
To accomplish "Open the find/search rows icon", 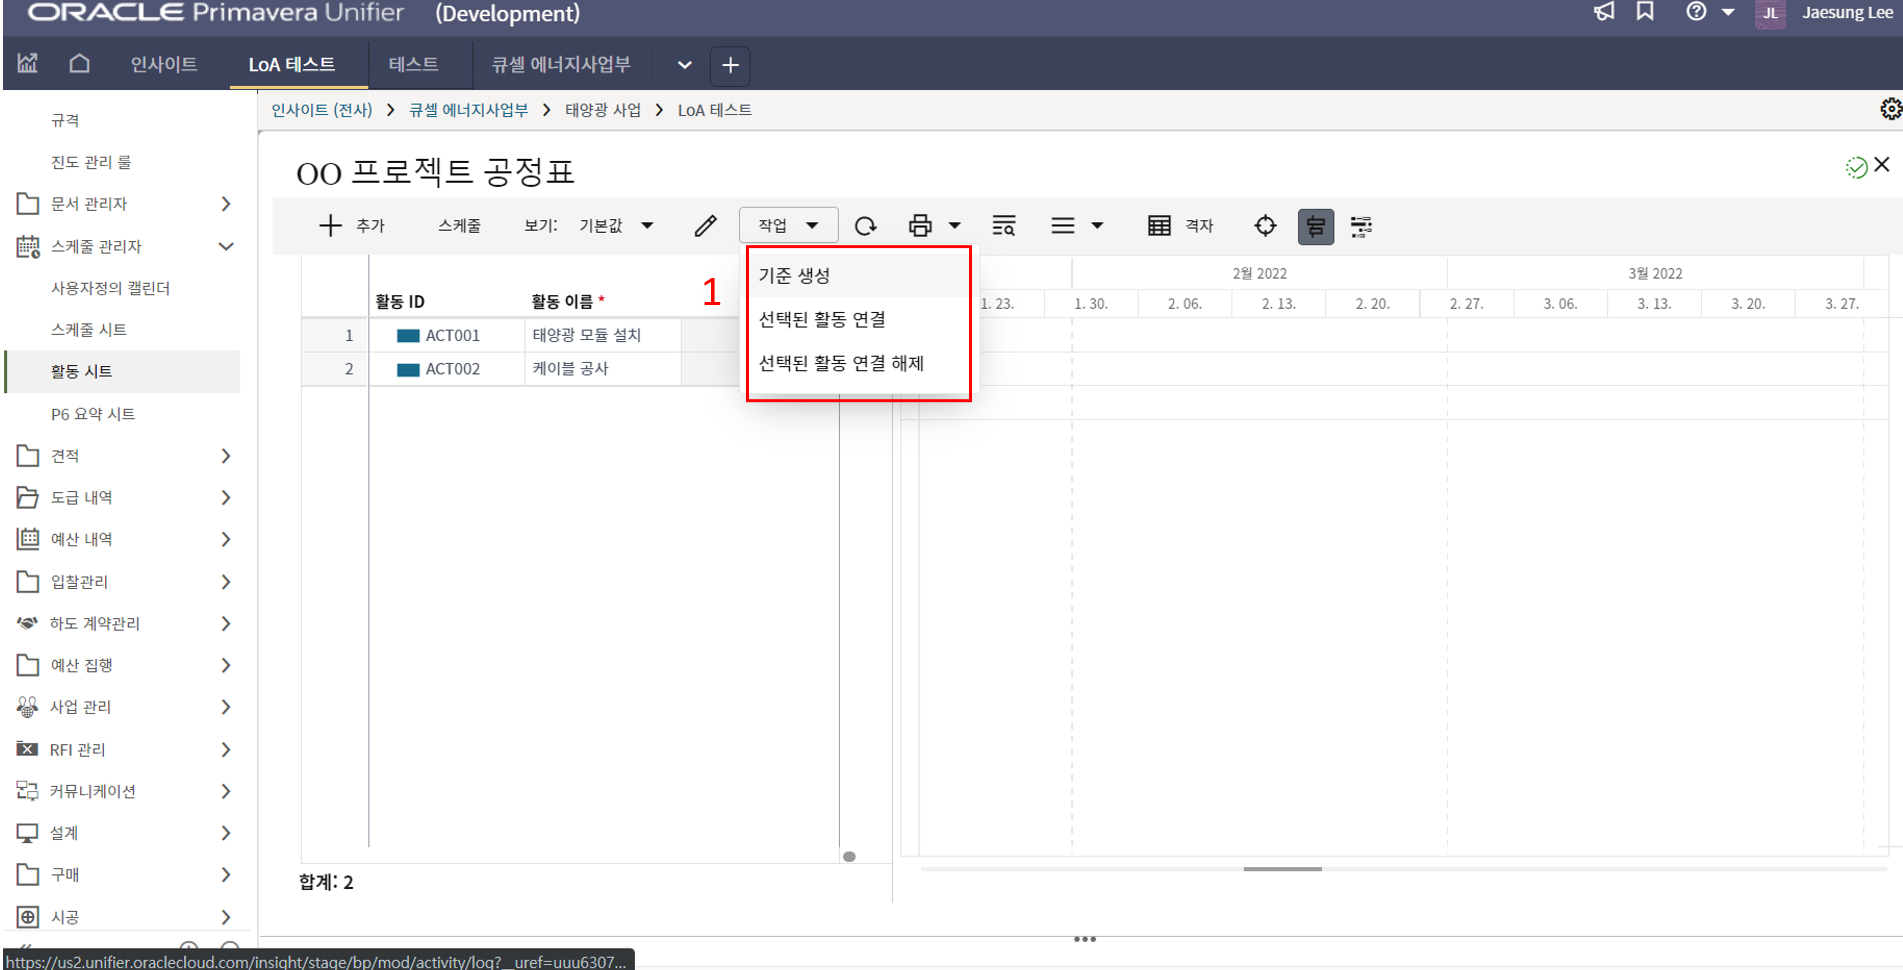I will pyautogui.click(x=1003, y=226).
